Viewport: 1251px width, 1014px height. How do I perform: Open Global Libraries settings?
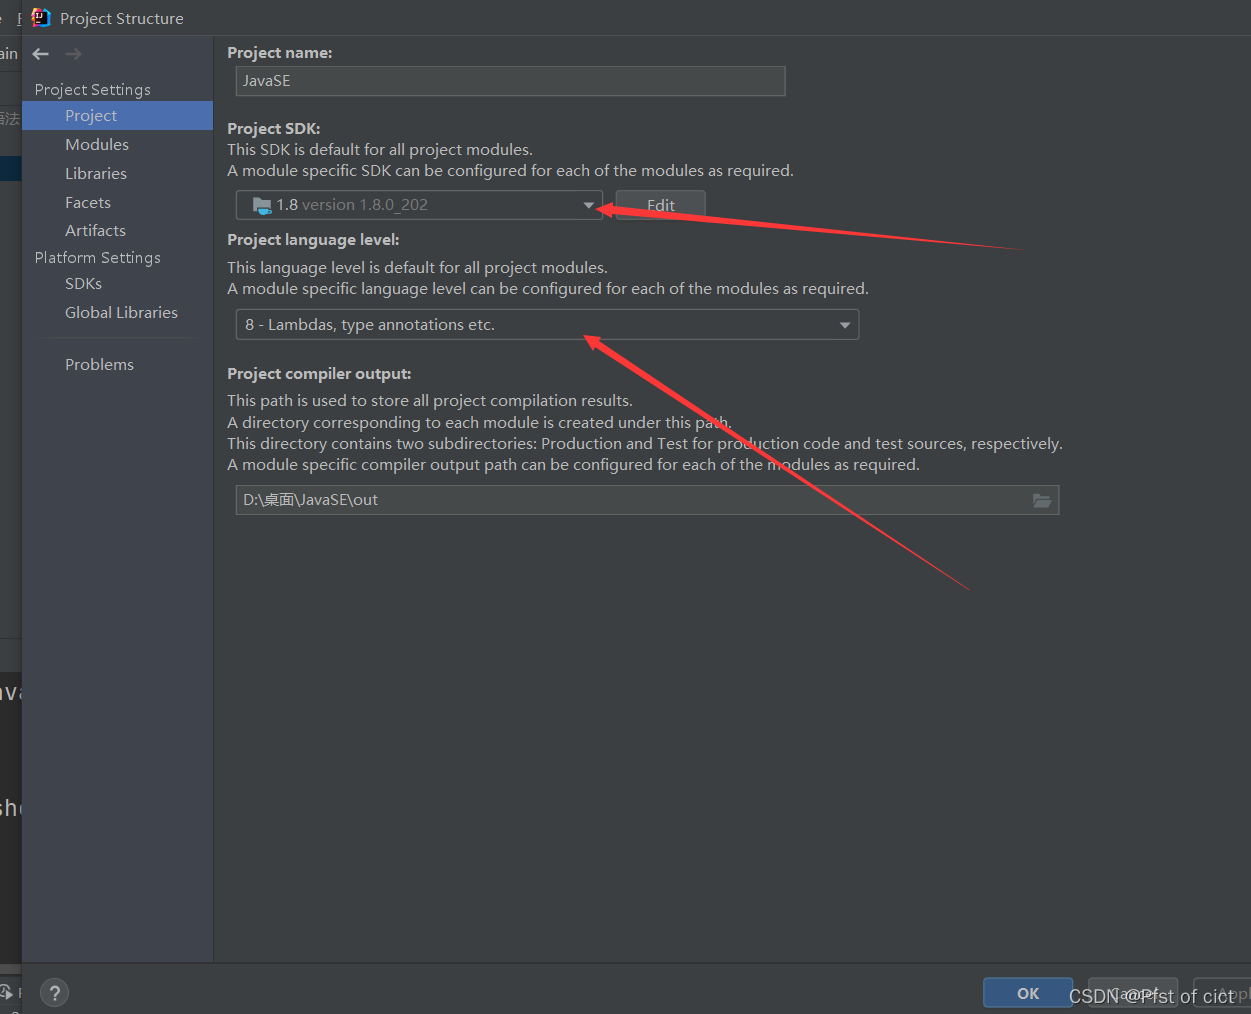coord(121,313)
